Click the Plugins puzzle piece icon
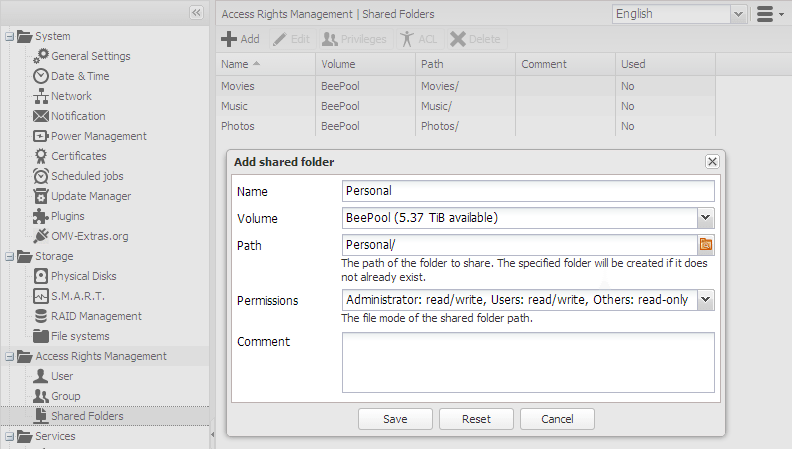The height and width of the screenshot is (449, 792). point(41,216)
